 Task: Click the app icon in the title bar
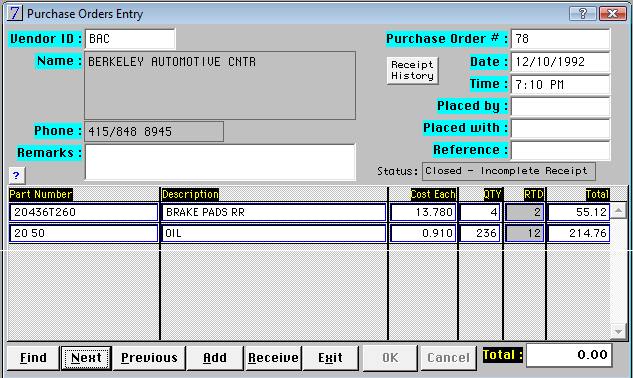click(x=15, y=13)
